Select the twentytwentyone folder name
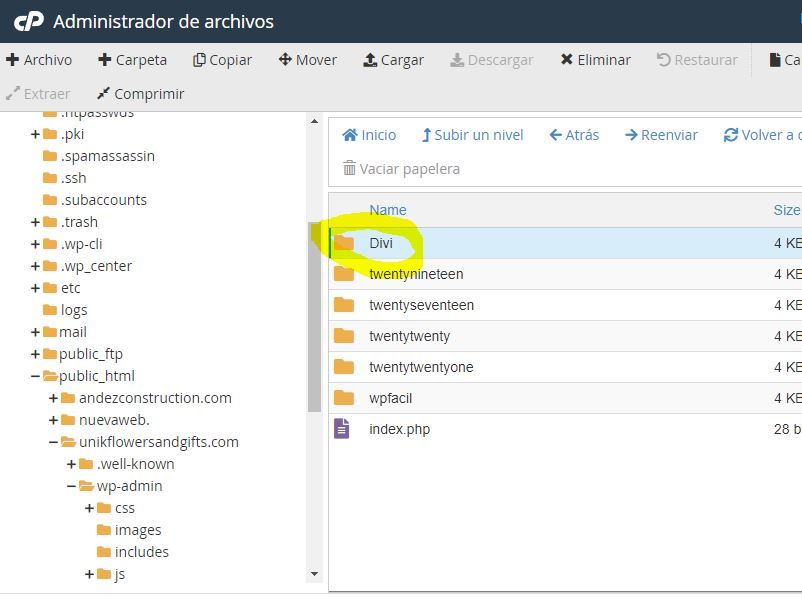 pyautogui.click(x=421, y=367)
